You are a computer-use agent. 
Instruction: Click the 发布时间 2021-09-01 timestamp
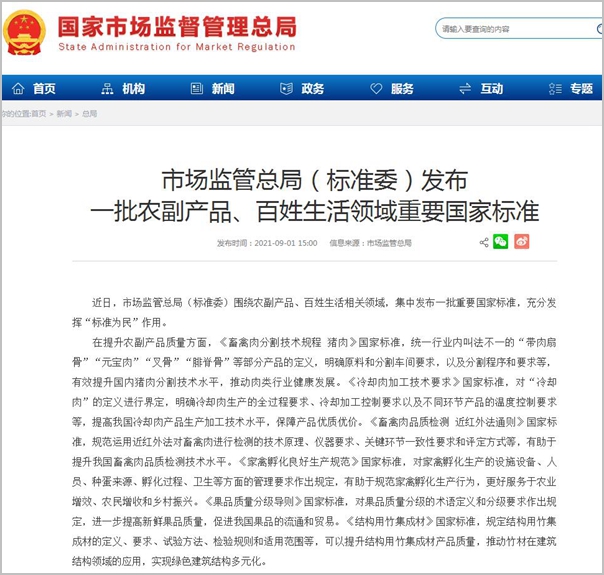267,243
